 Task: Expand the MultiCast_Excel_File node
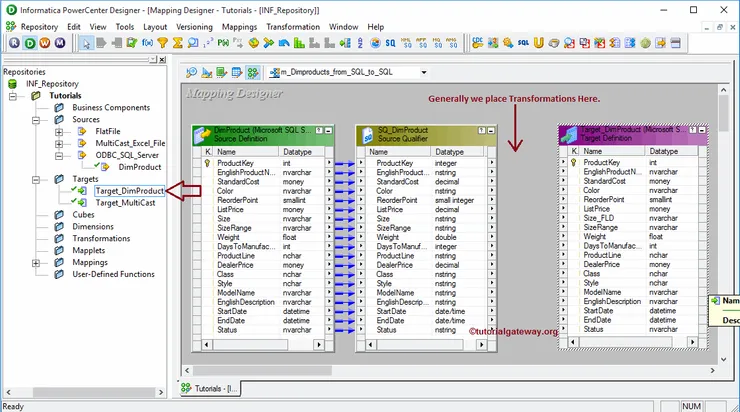[x=59, y=143]
